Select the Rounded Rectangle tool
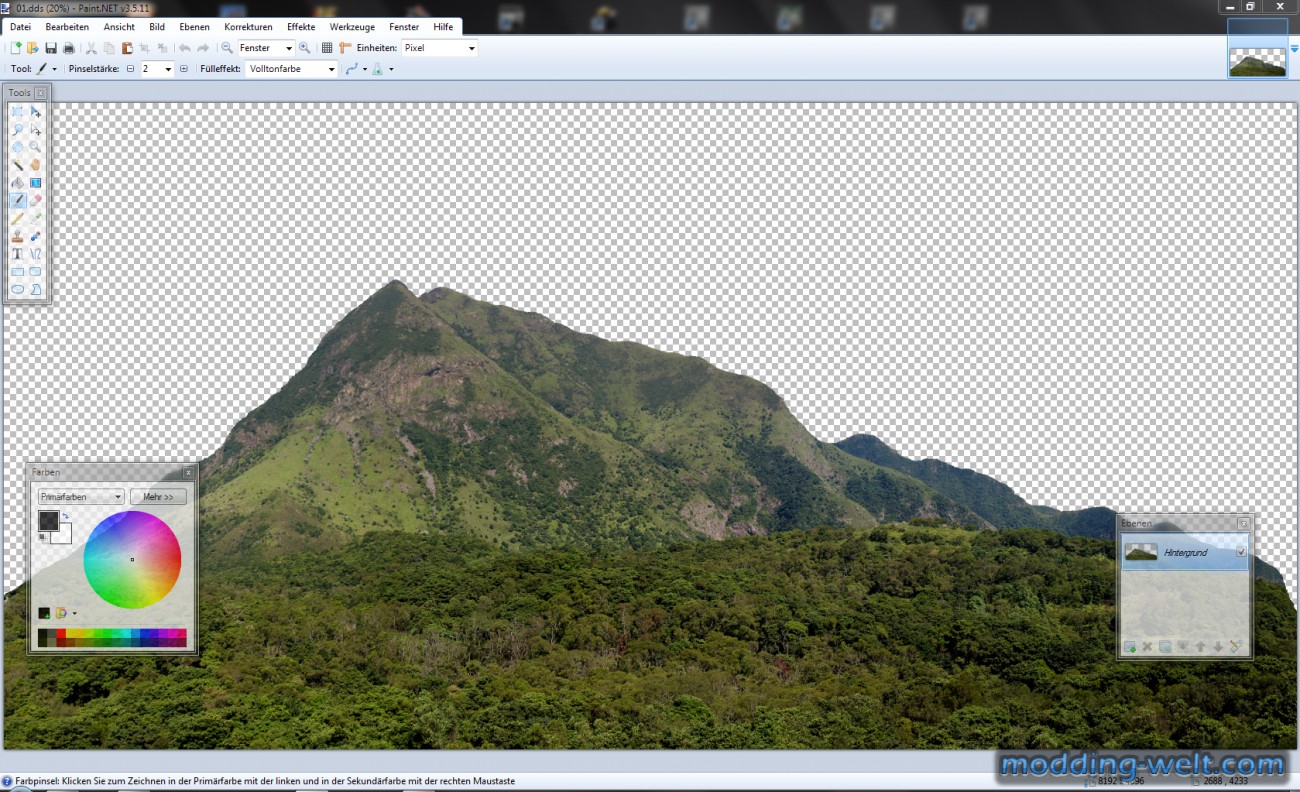This screenshot has width=1300, height=792. [36, 271]
